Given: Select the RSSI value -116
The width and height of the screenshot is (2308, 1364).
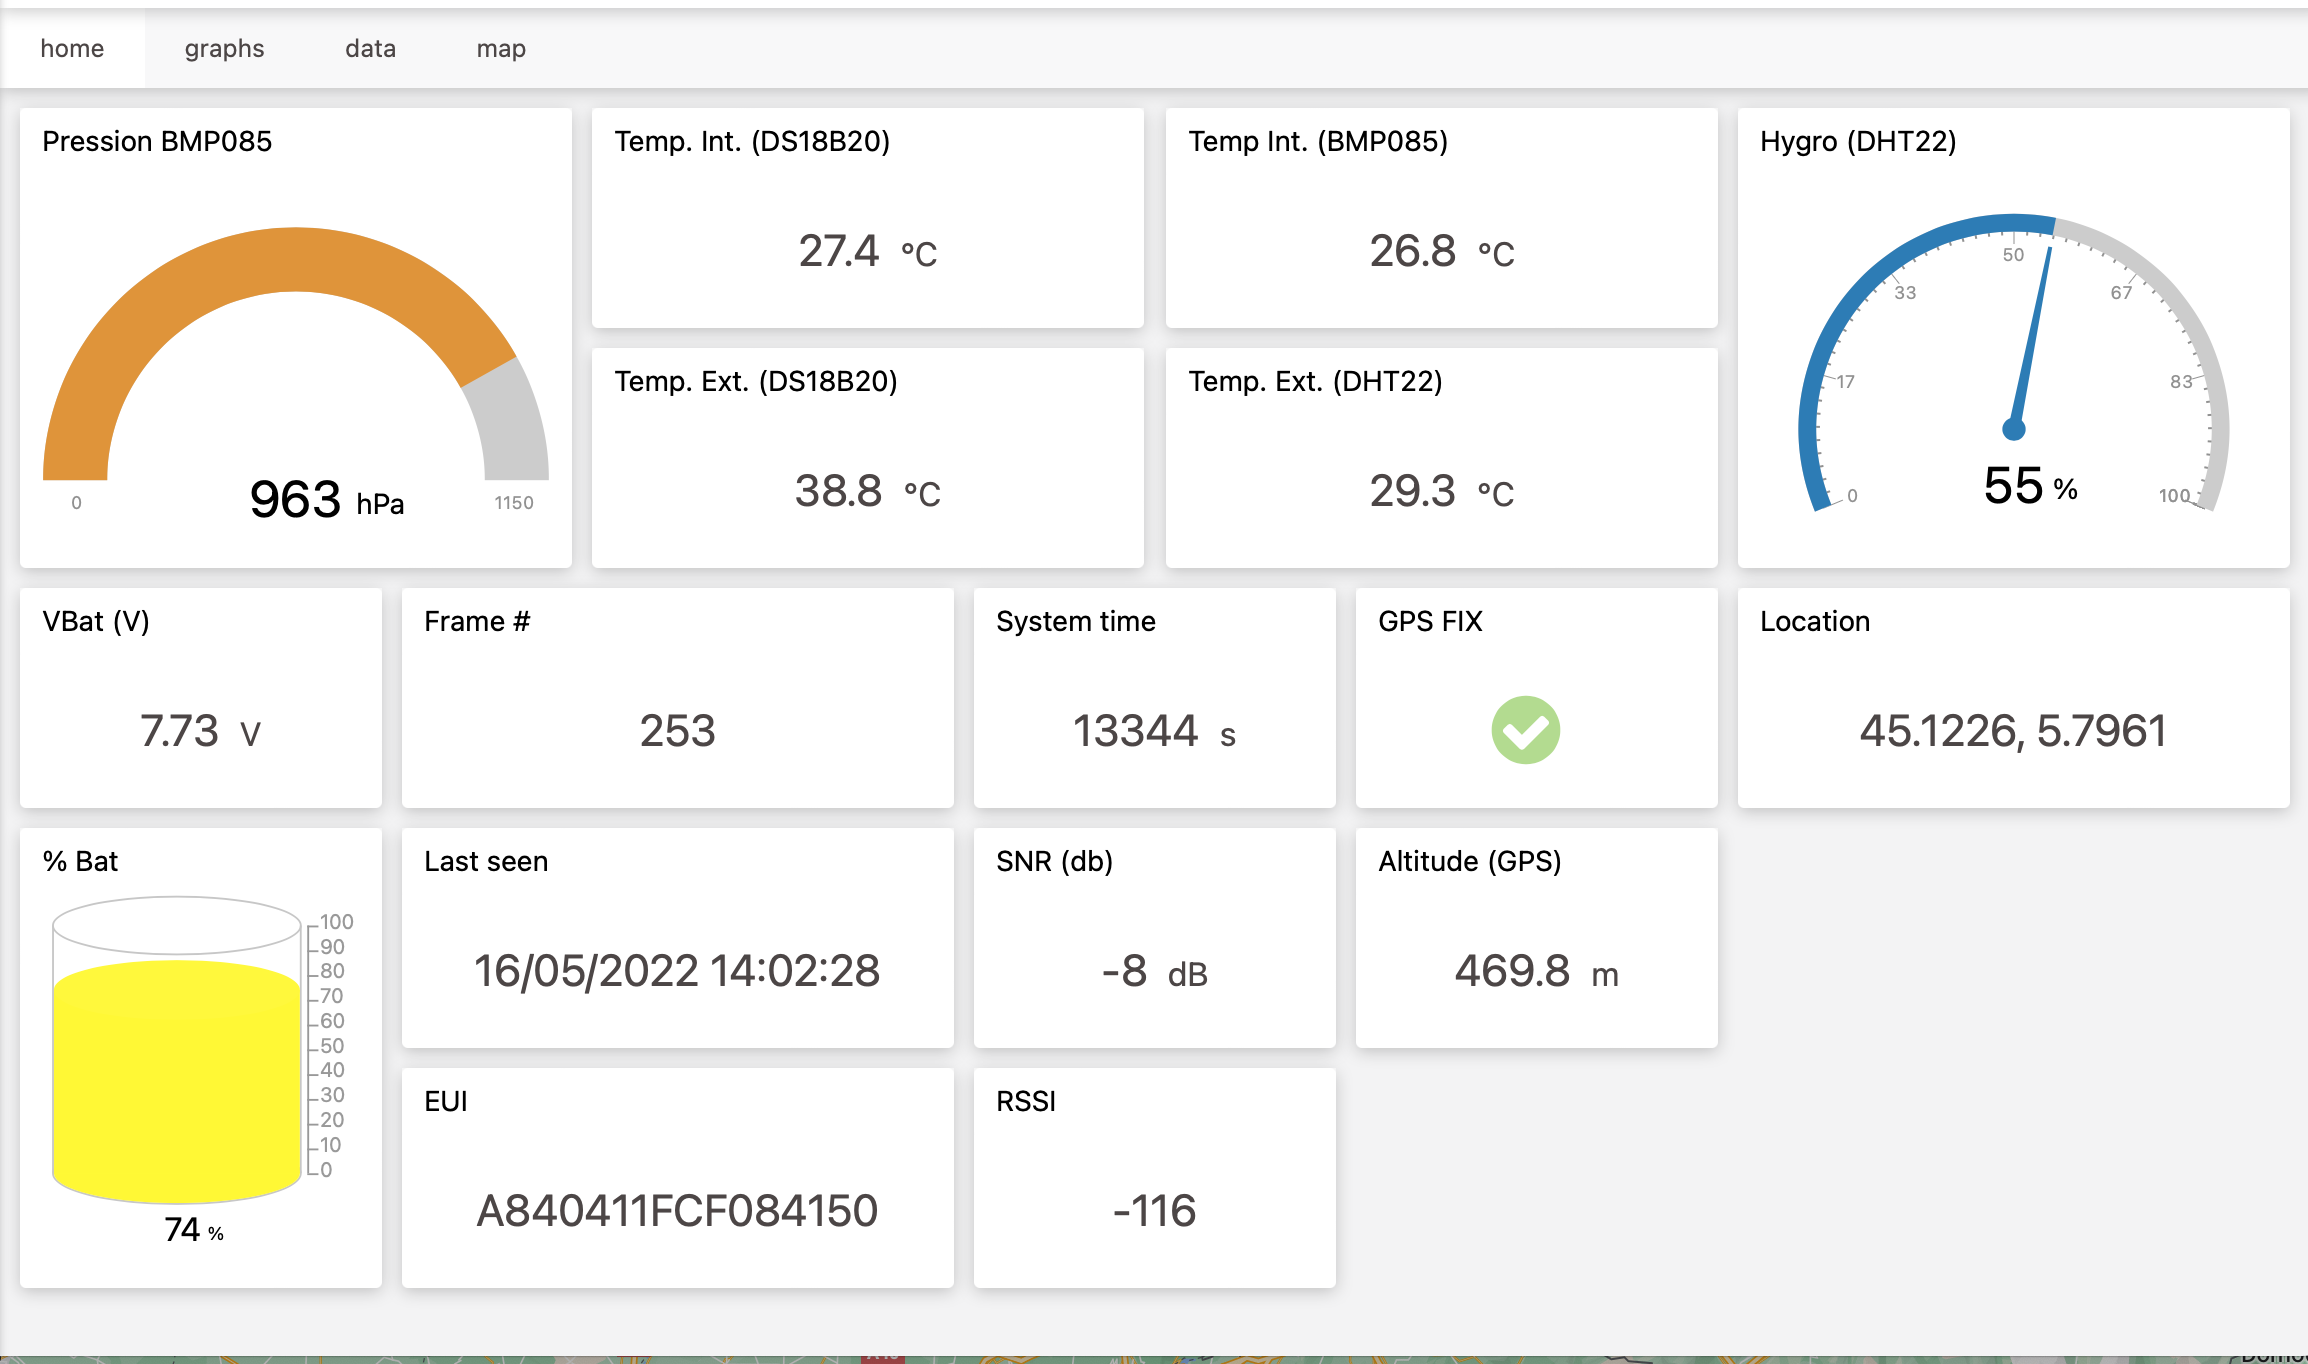Looking at the screenshot, I should (x=1155, y=1211).
